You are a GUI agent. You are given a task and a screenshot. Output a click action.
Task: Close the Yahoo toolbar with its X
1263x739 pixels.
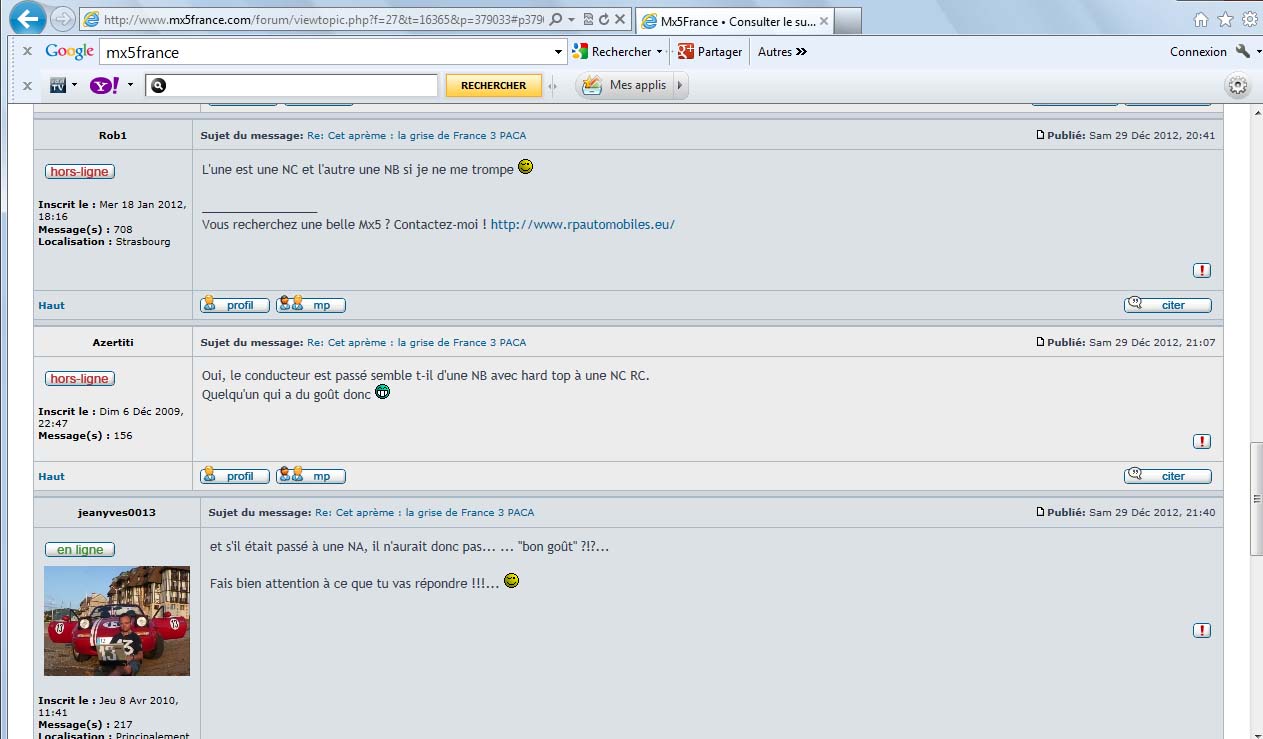point(27,85)
